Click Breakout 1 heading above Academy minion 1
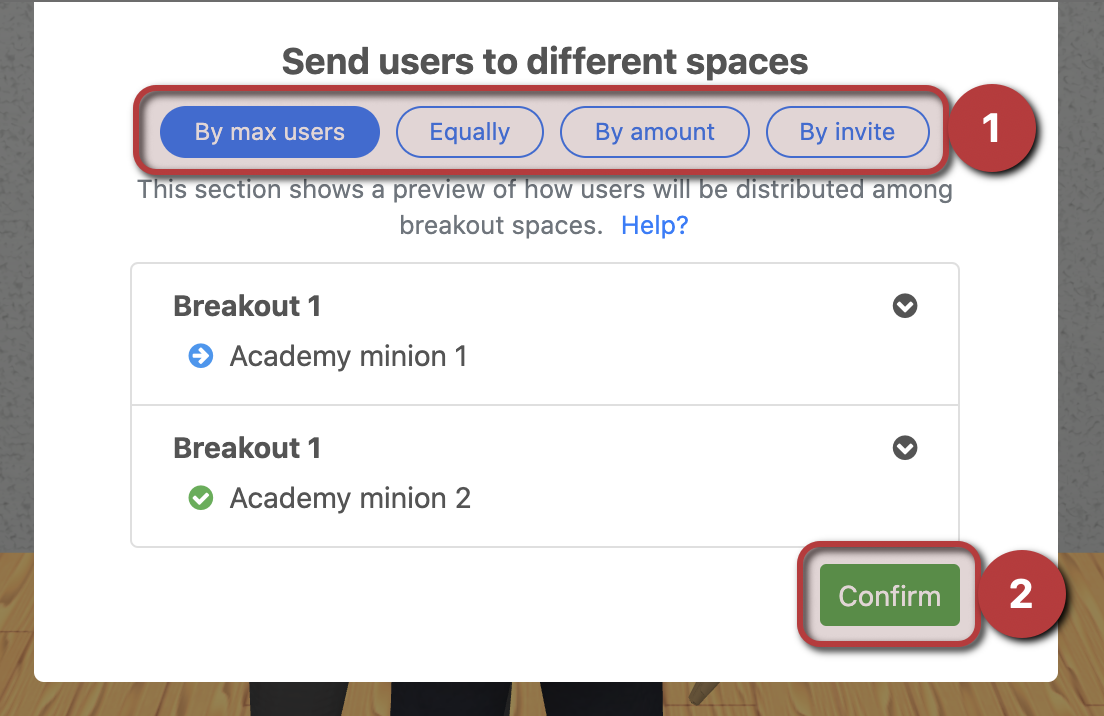 tap(247, 306)
